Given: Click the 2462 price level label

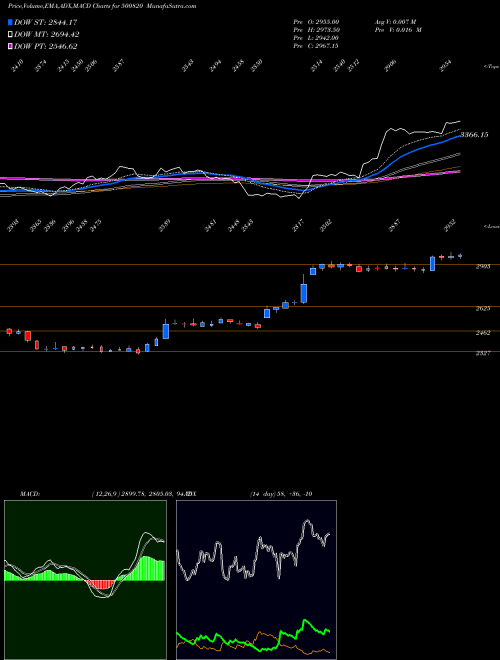Looking at the screenshot, I should tap(483, 333).
